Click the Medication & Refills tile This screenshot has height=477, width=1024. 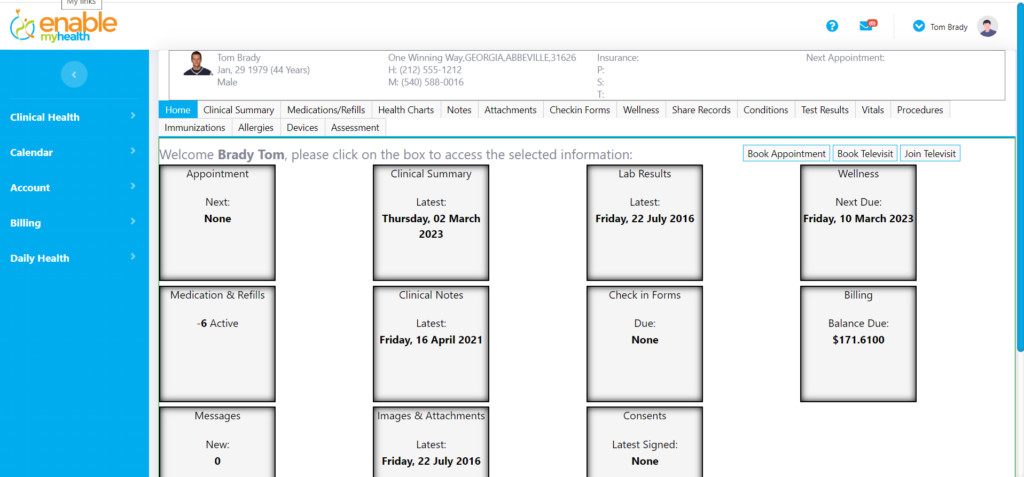[x=217, y=344]
